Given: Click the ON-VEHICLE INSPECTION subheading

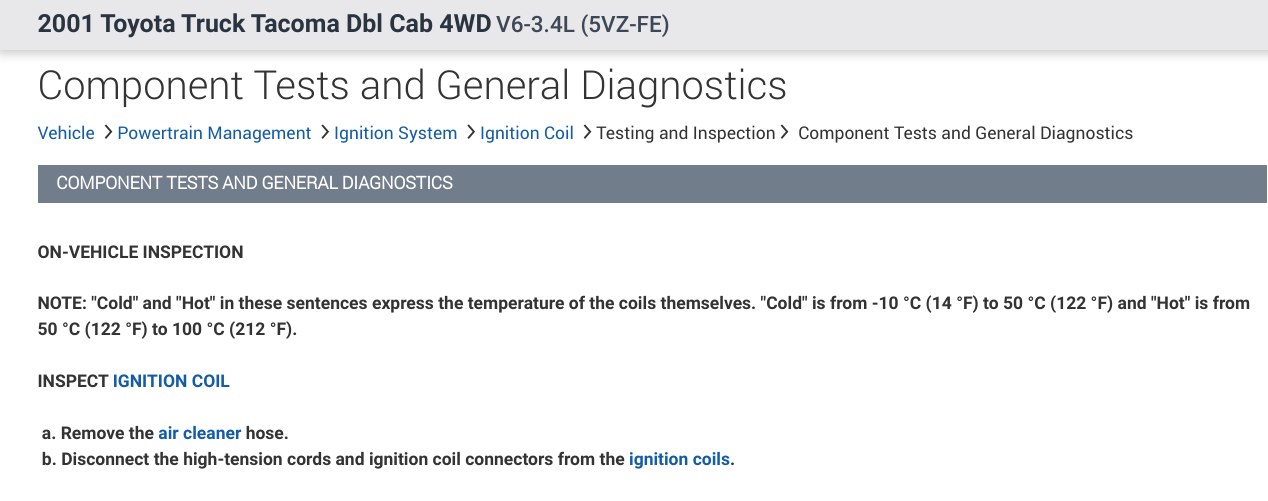Looking at the screenshot, I should point(140,252).
